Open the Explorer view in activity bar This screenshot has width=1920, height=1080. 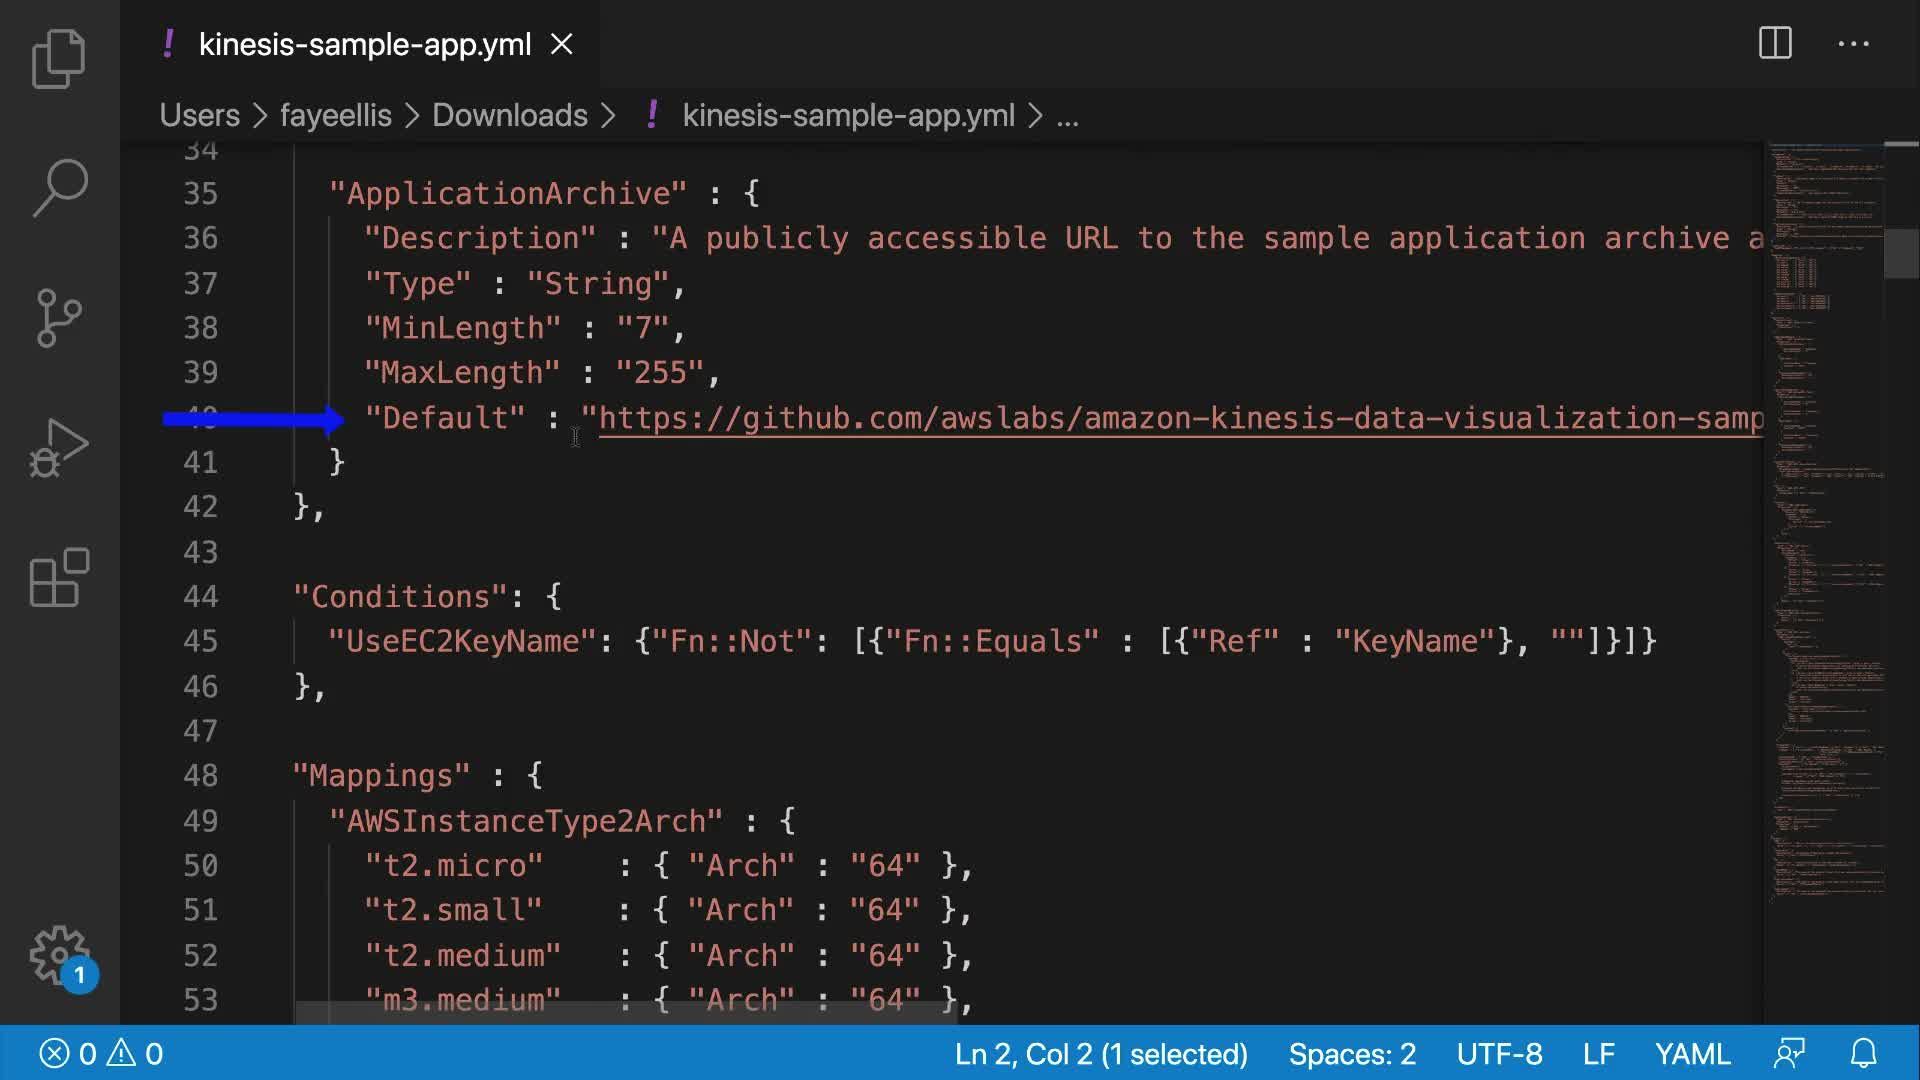(x=59, y=58)
